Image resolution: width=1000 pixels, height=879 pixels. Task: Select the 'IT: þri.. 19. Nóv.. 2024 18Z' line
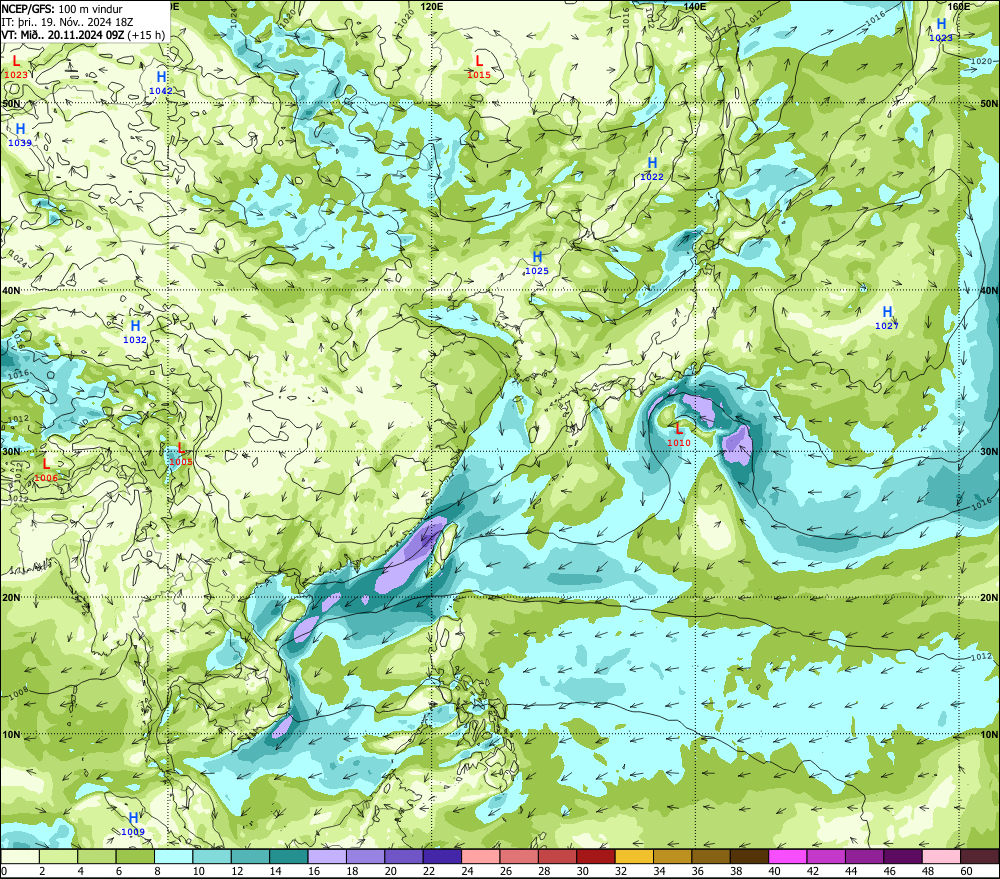pyautogui.click(x=68, y=22)
